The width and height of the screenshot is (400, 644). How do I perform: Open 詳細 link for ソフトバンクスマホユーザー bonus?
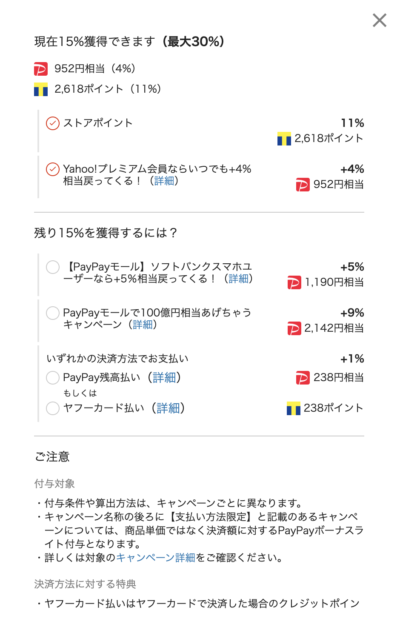click(238, 279)
